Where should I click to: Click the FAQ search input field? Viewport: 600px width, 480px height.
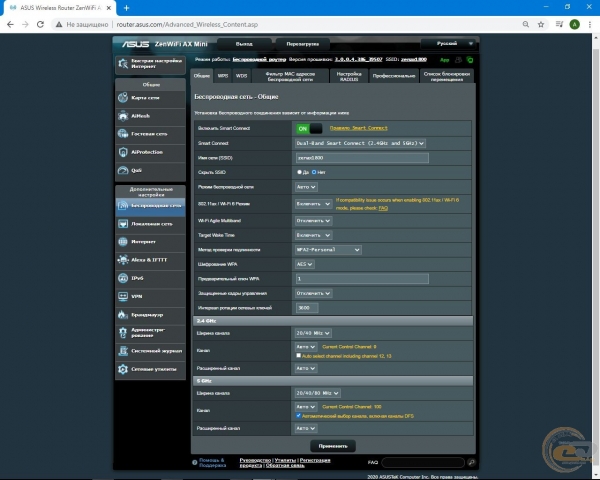[x=423, y=462]
